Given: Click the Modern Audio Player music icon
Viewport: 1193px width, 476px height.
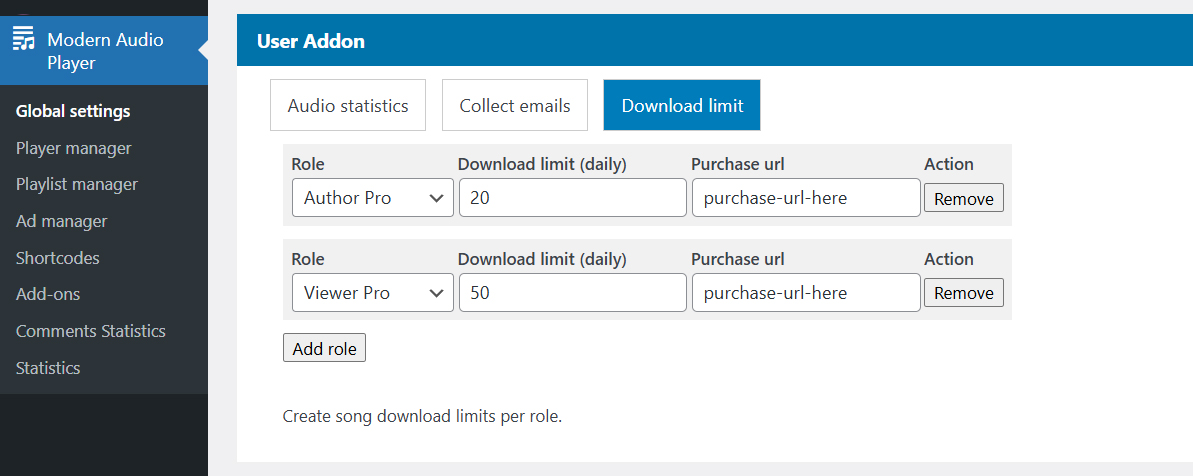Looking at the screenshot, I should pos(23,41).
